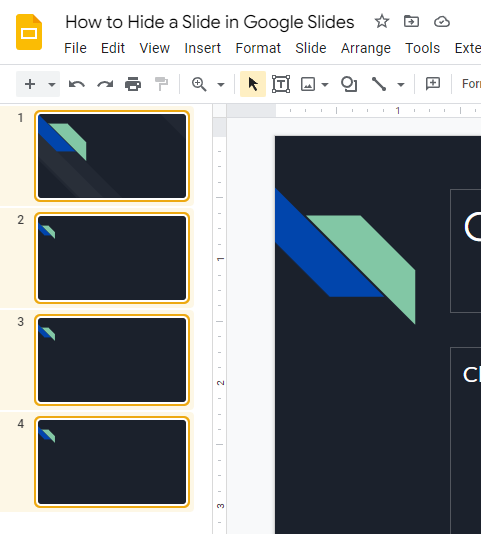This screenshot has width=481, height=534.
Task: Open the new slide layout dropdown arrow
Action: click(52, 84)
